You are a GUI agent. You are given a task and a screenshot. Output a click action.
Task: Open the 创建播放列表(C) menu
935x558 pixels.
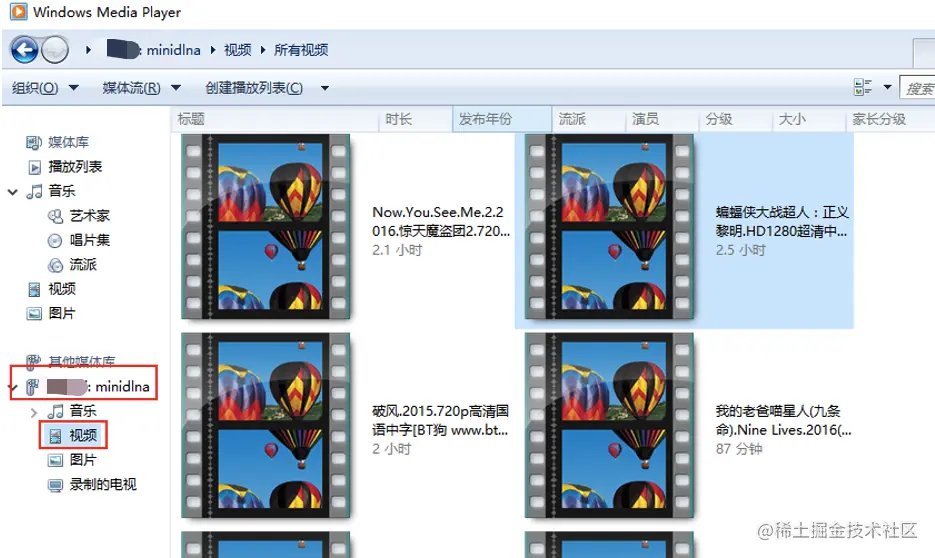[x=254, y=88]
